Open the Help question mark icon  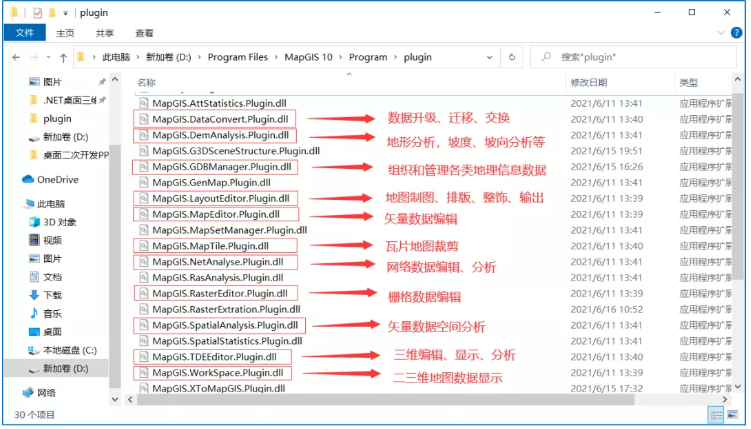pos(737,33)
